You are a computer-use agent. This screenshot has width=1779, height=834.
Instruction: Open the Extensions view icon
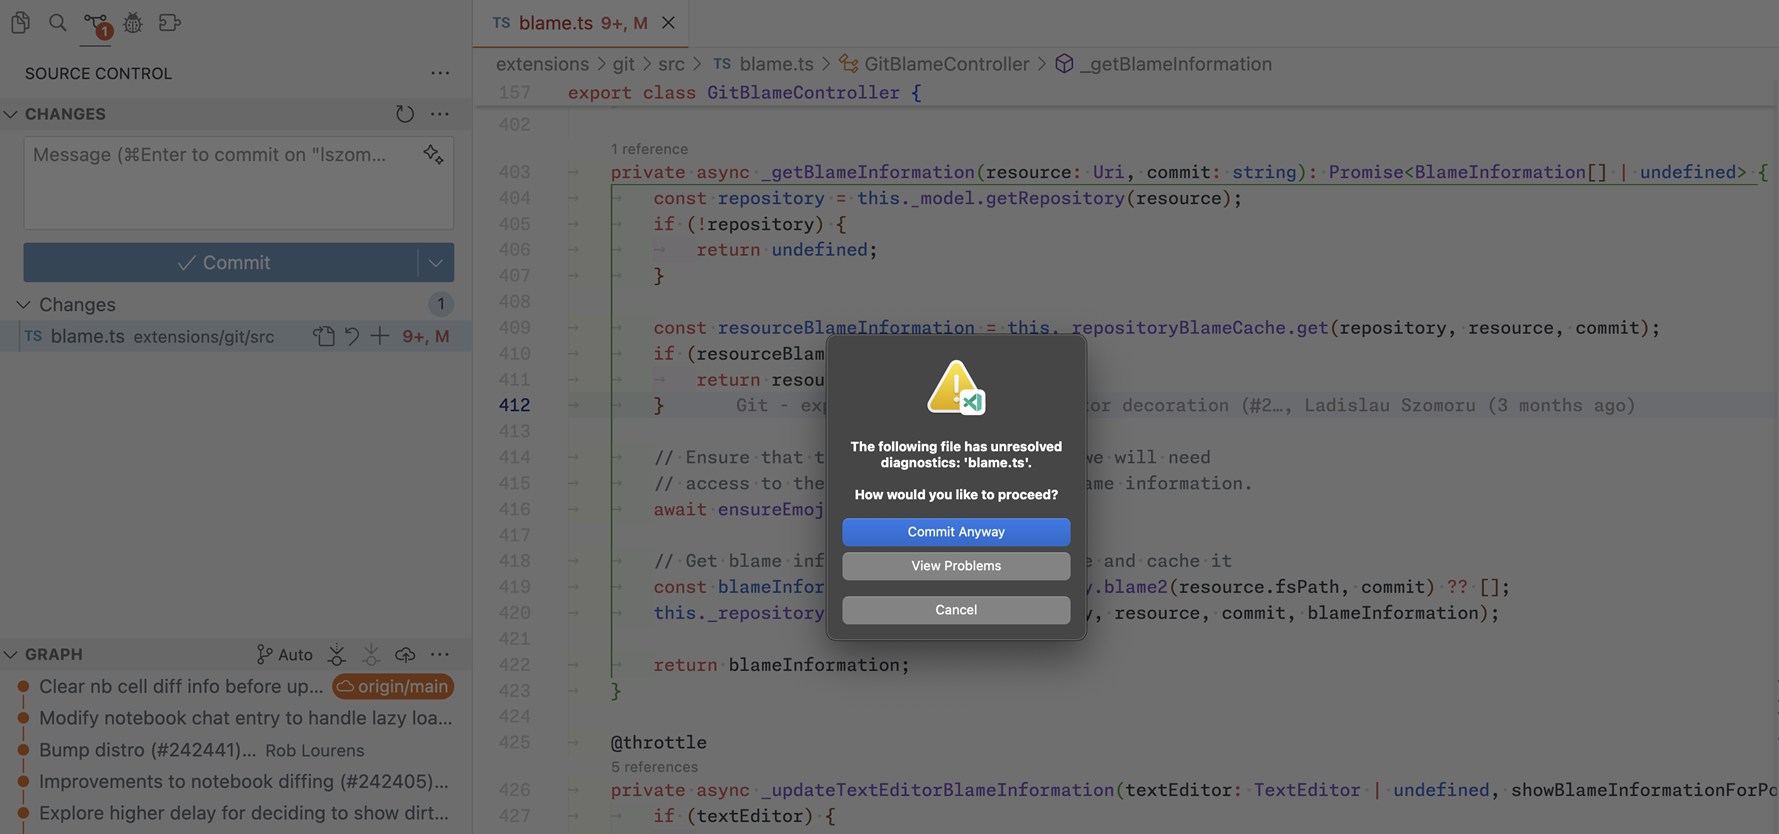[170, 22]
